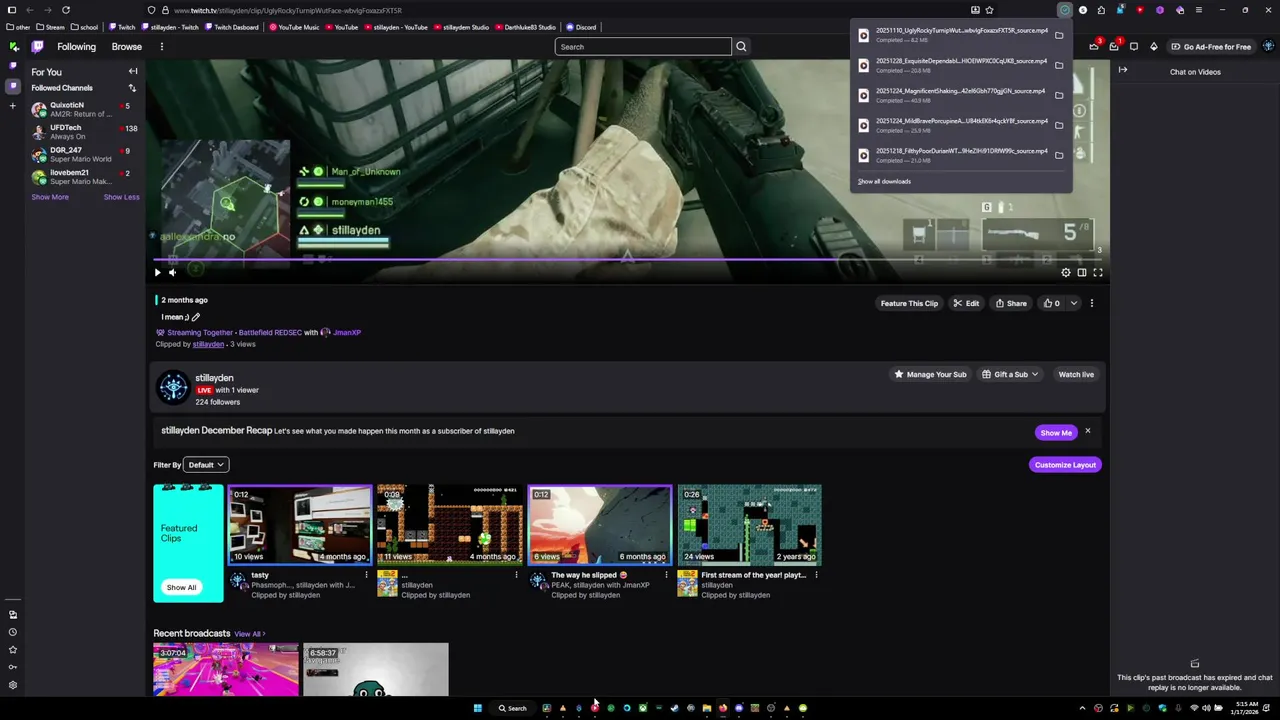Click the search magnifier button
The width and height of the screenshot is (1280, 720).
click(x=741, y=47)
